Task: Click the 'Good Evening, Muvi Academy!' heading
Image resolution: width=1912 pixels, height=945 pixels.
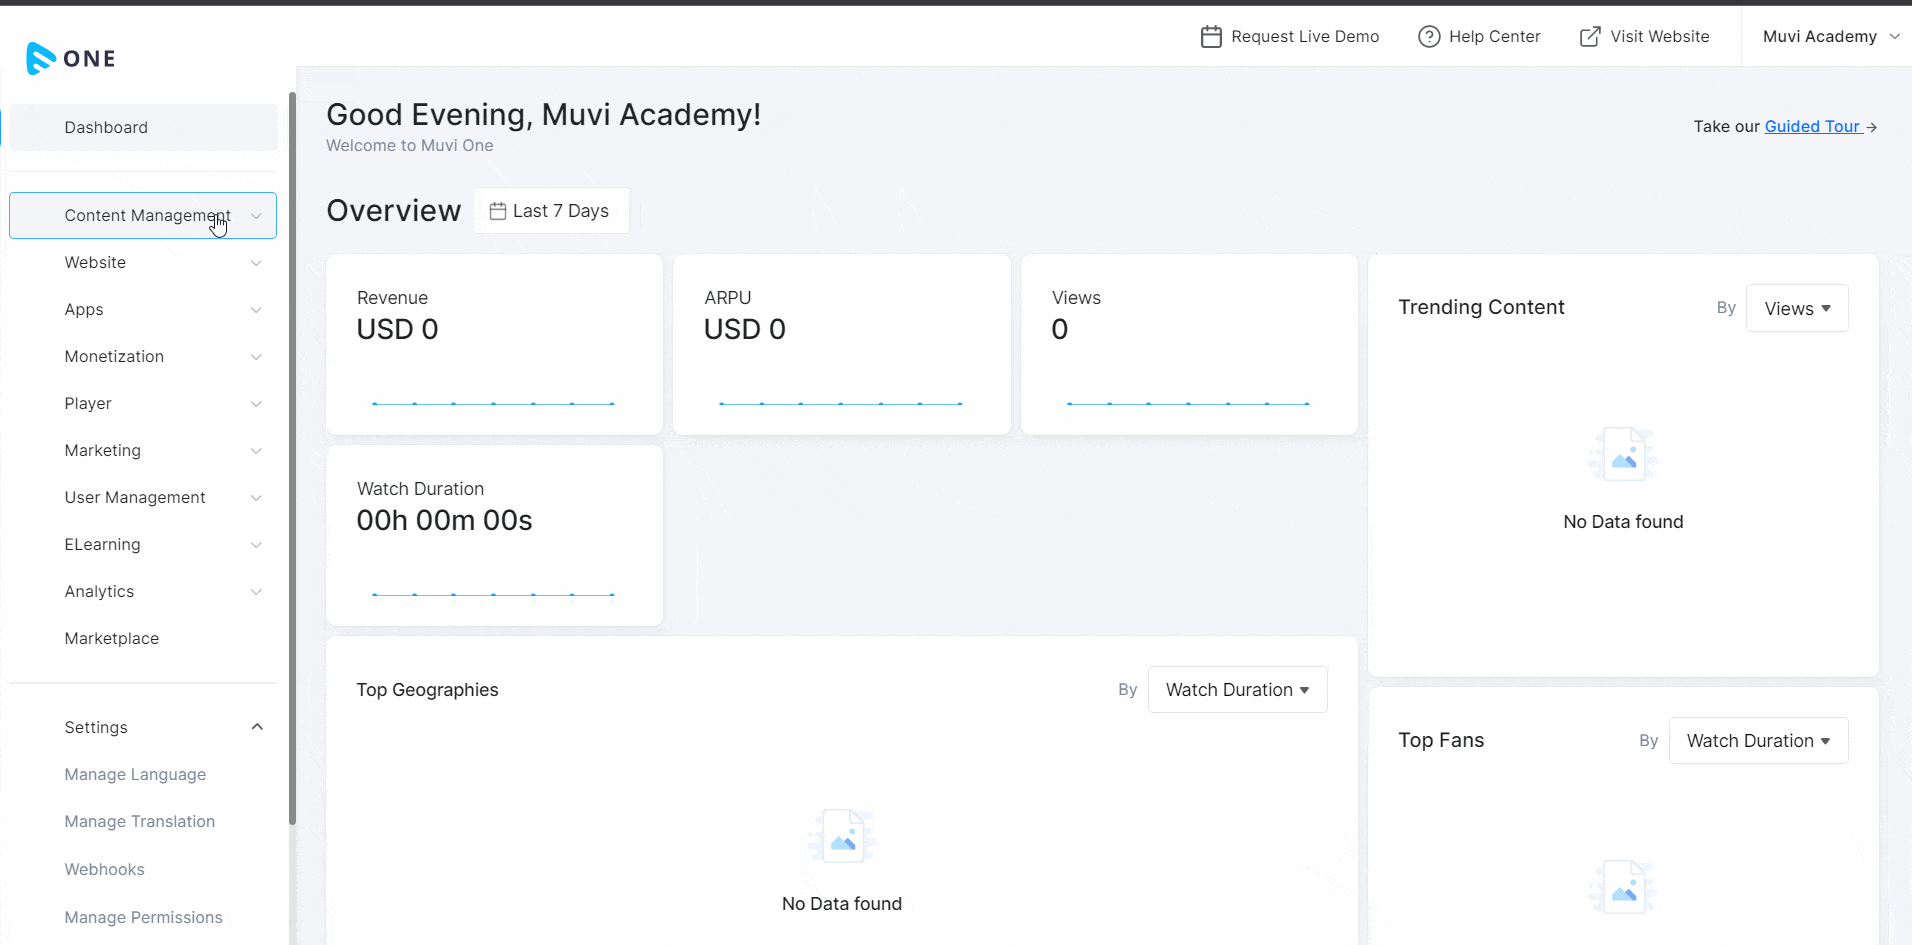Action: tap(544, 115)
